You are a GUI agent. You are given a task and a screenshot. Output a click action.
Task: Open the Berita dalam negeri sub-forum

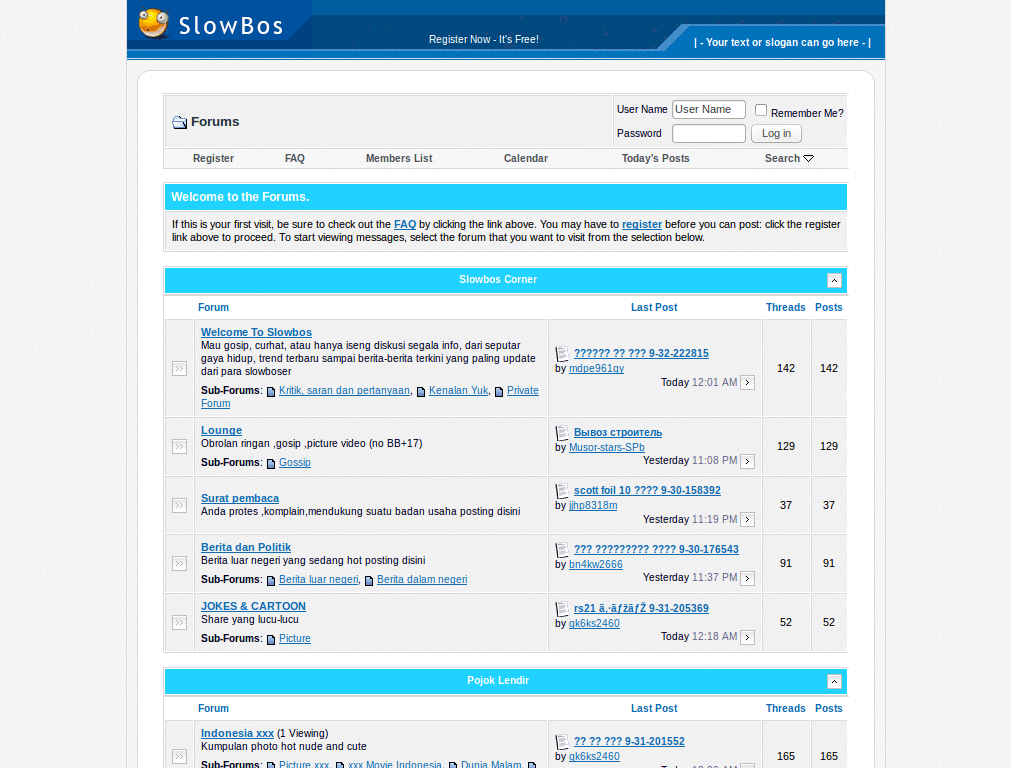(422, 579)
